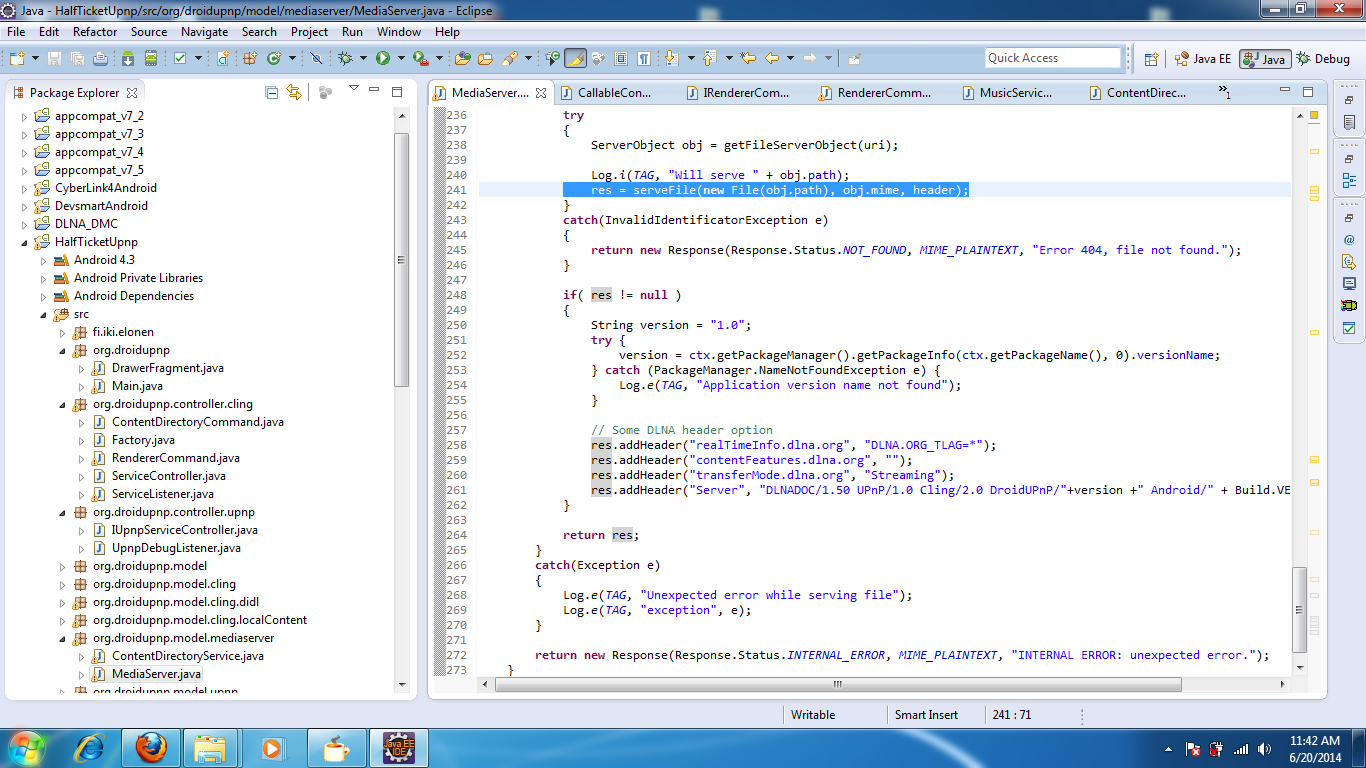Image resolution: width=1366 pixels, height=768 pixels.
Task: Open the Javadoc @ view icon
Action: tap(1349, 240)
